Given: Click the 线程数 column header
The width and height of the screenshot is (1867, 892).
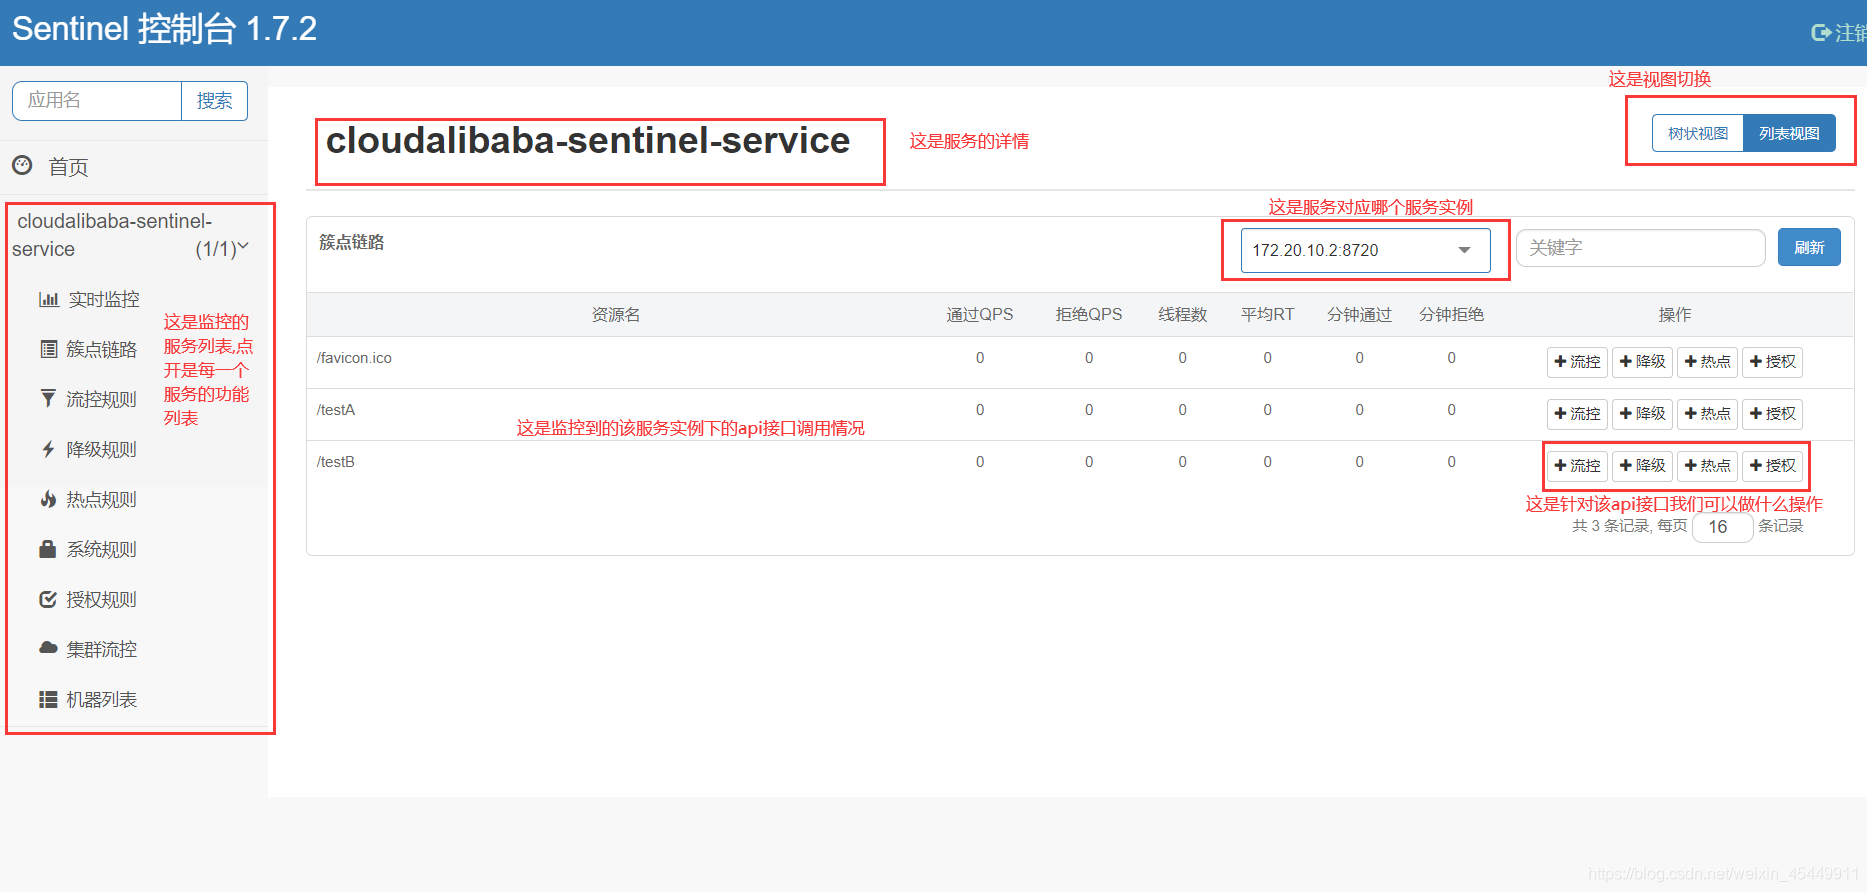Looking at the screenshot, I should pos(1183,315).
